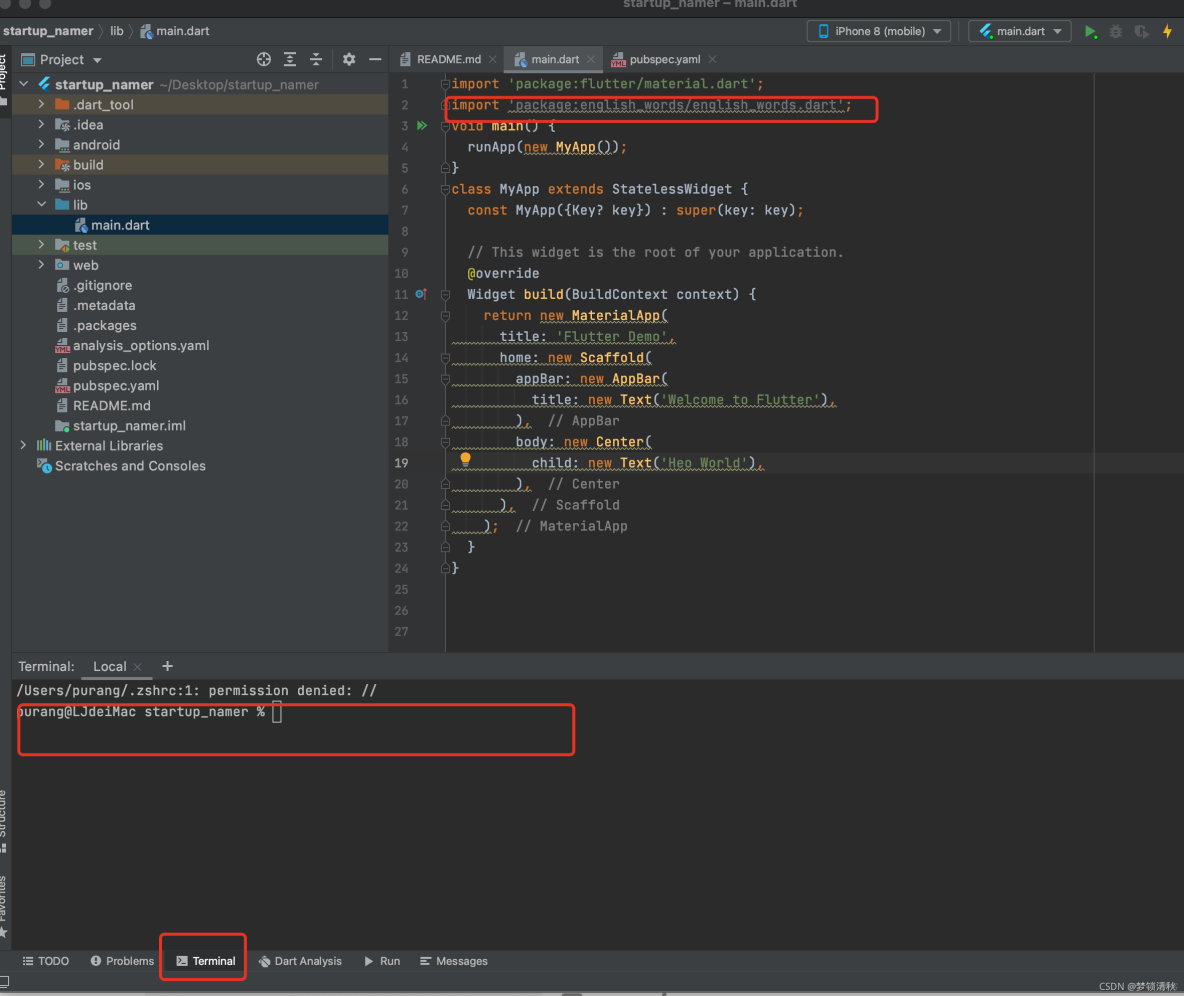Click the run gutter arrow beside main
Image resolution: width=1184 pixels, height=996 pixels.
pos(421,126)
